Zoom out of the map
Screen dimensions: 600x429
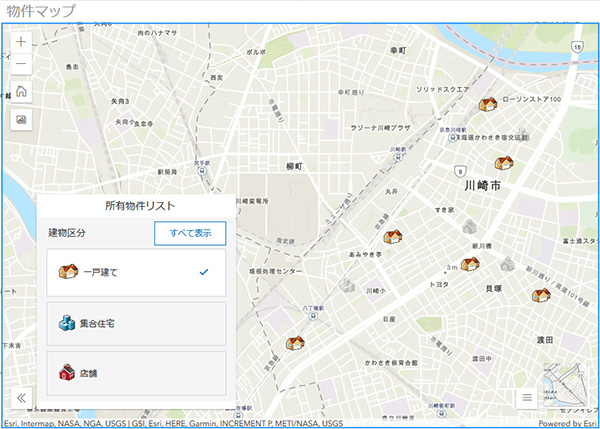tap(21, 67)
